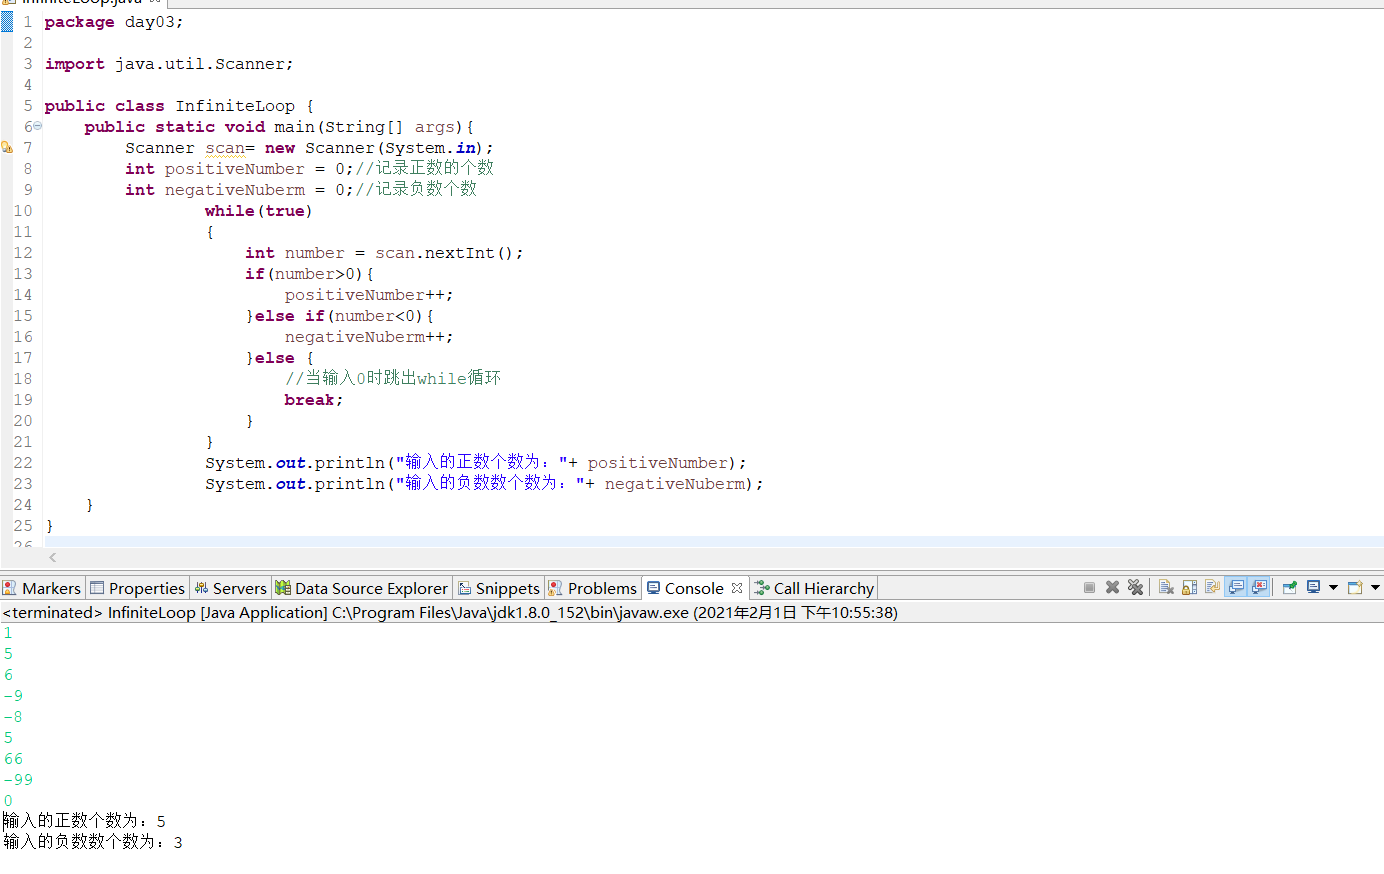Switch to the Markers tab
This screenshot has width=1384, height=874.
coord(42,588)
